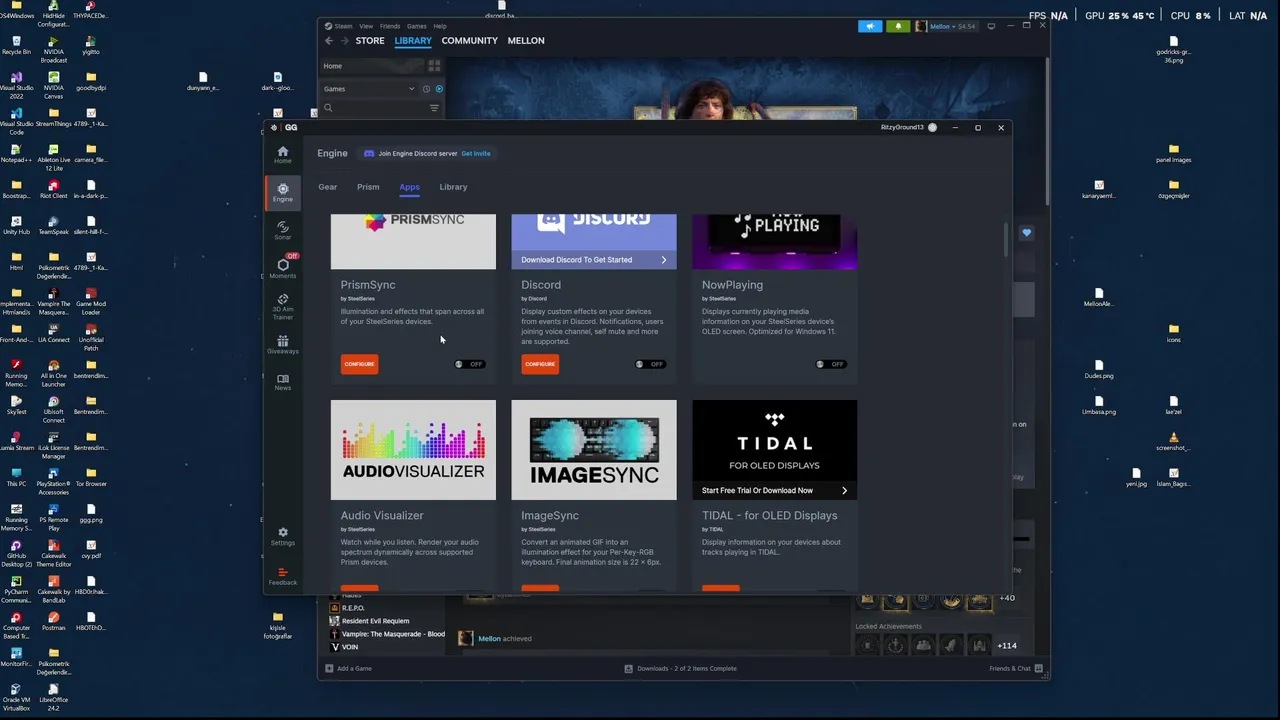Click Get invite Discord link

click(x=476, y=154)
